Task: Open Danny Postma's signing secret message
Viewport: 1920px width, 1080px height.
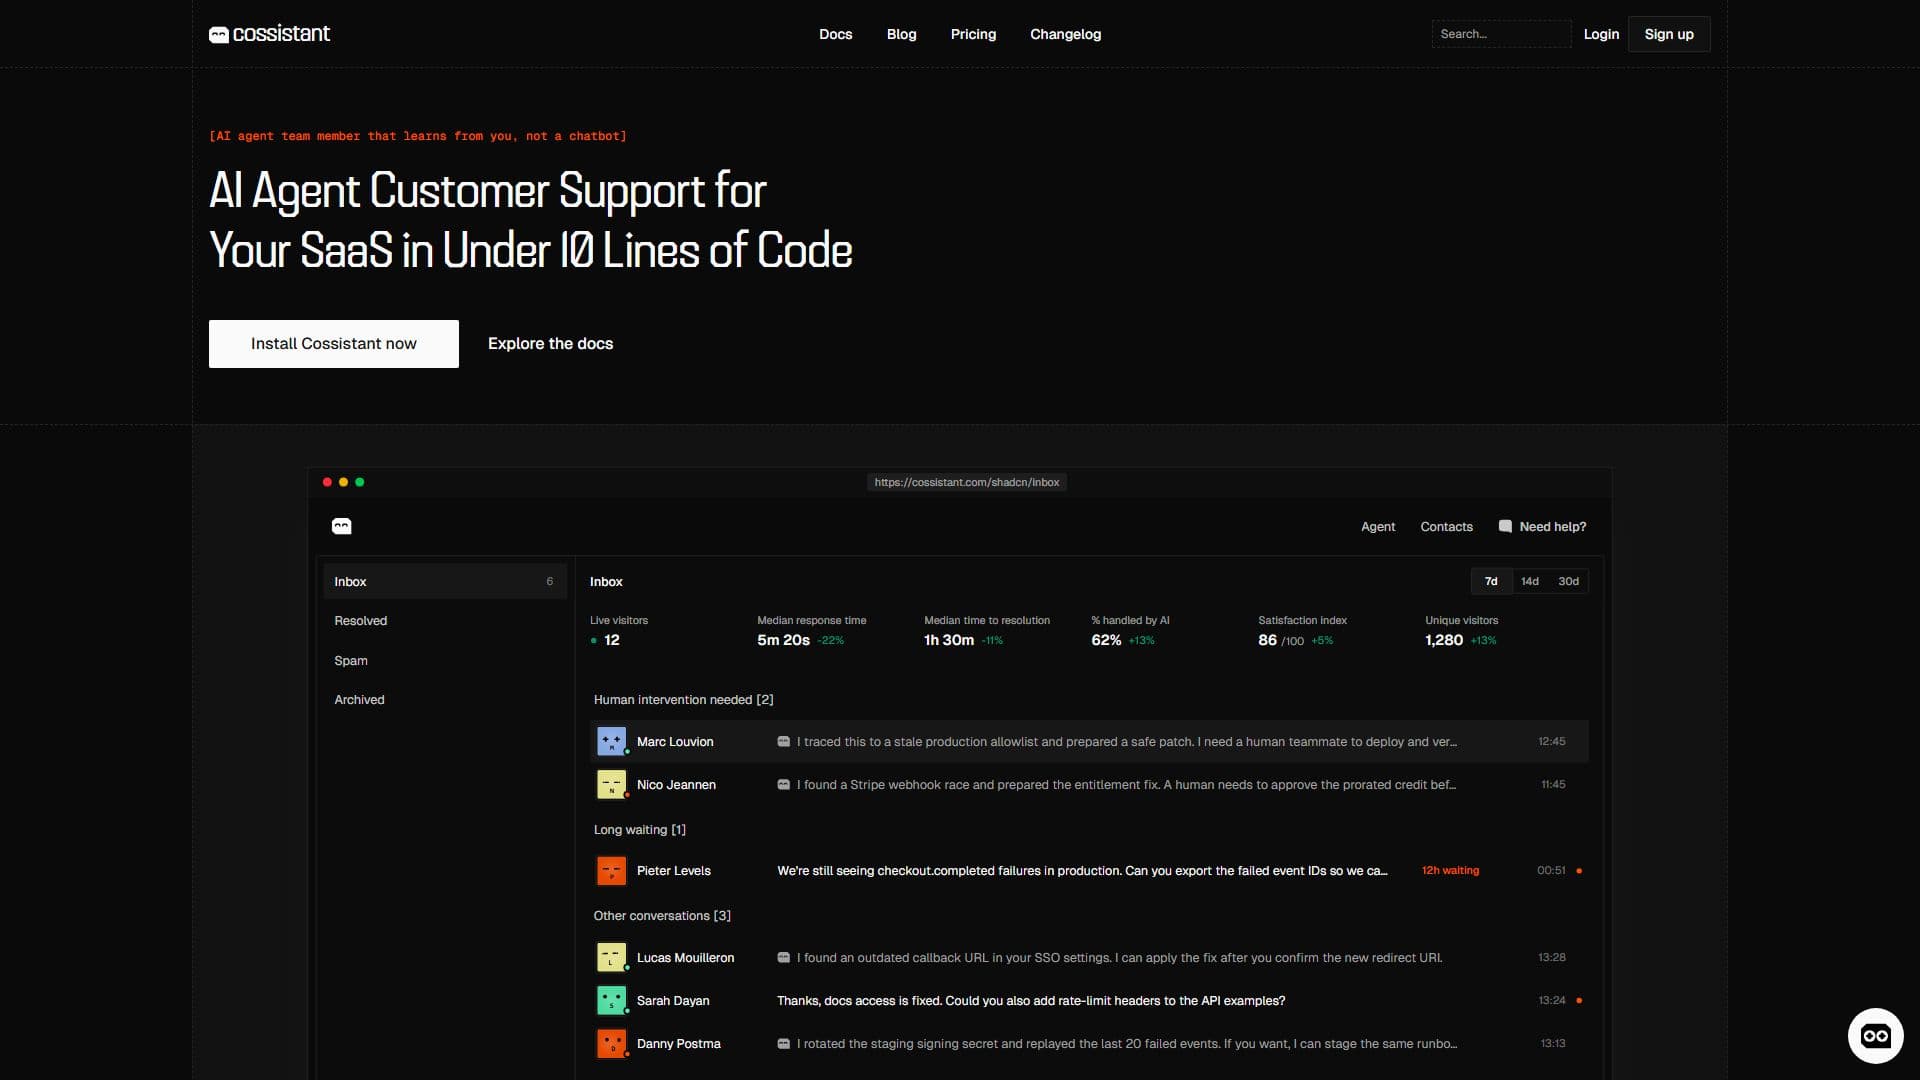Action: (1126, 1044)
